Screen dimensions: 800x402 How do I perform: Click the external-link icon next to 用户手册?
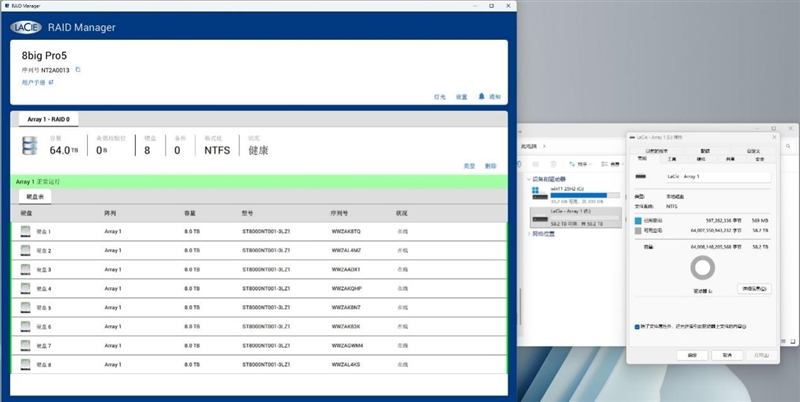pyautogui.click(x=51, y=82)
